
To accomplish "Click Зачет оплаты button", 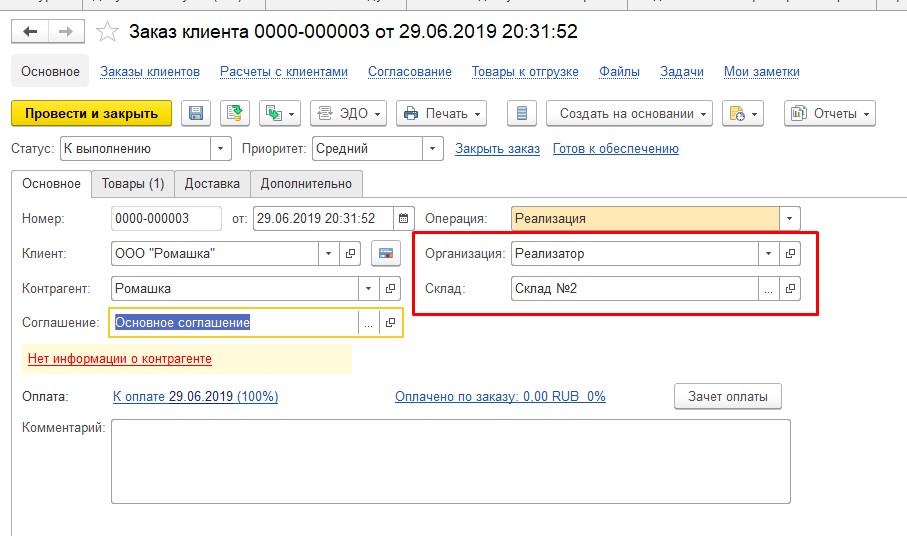I will click(728, 397).
